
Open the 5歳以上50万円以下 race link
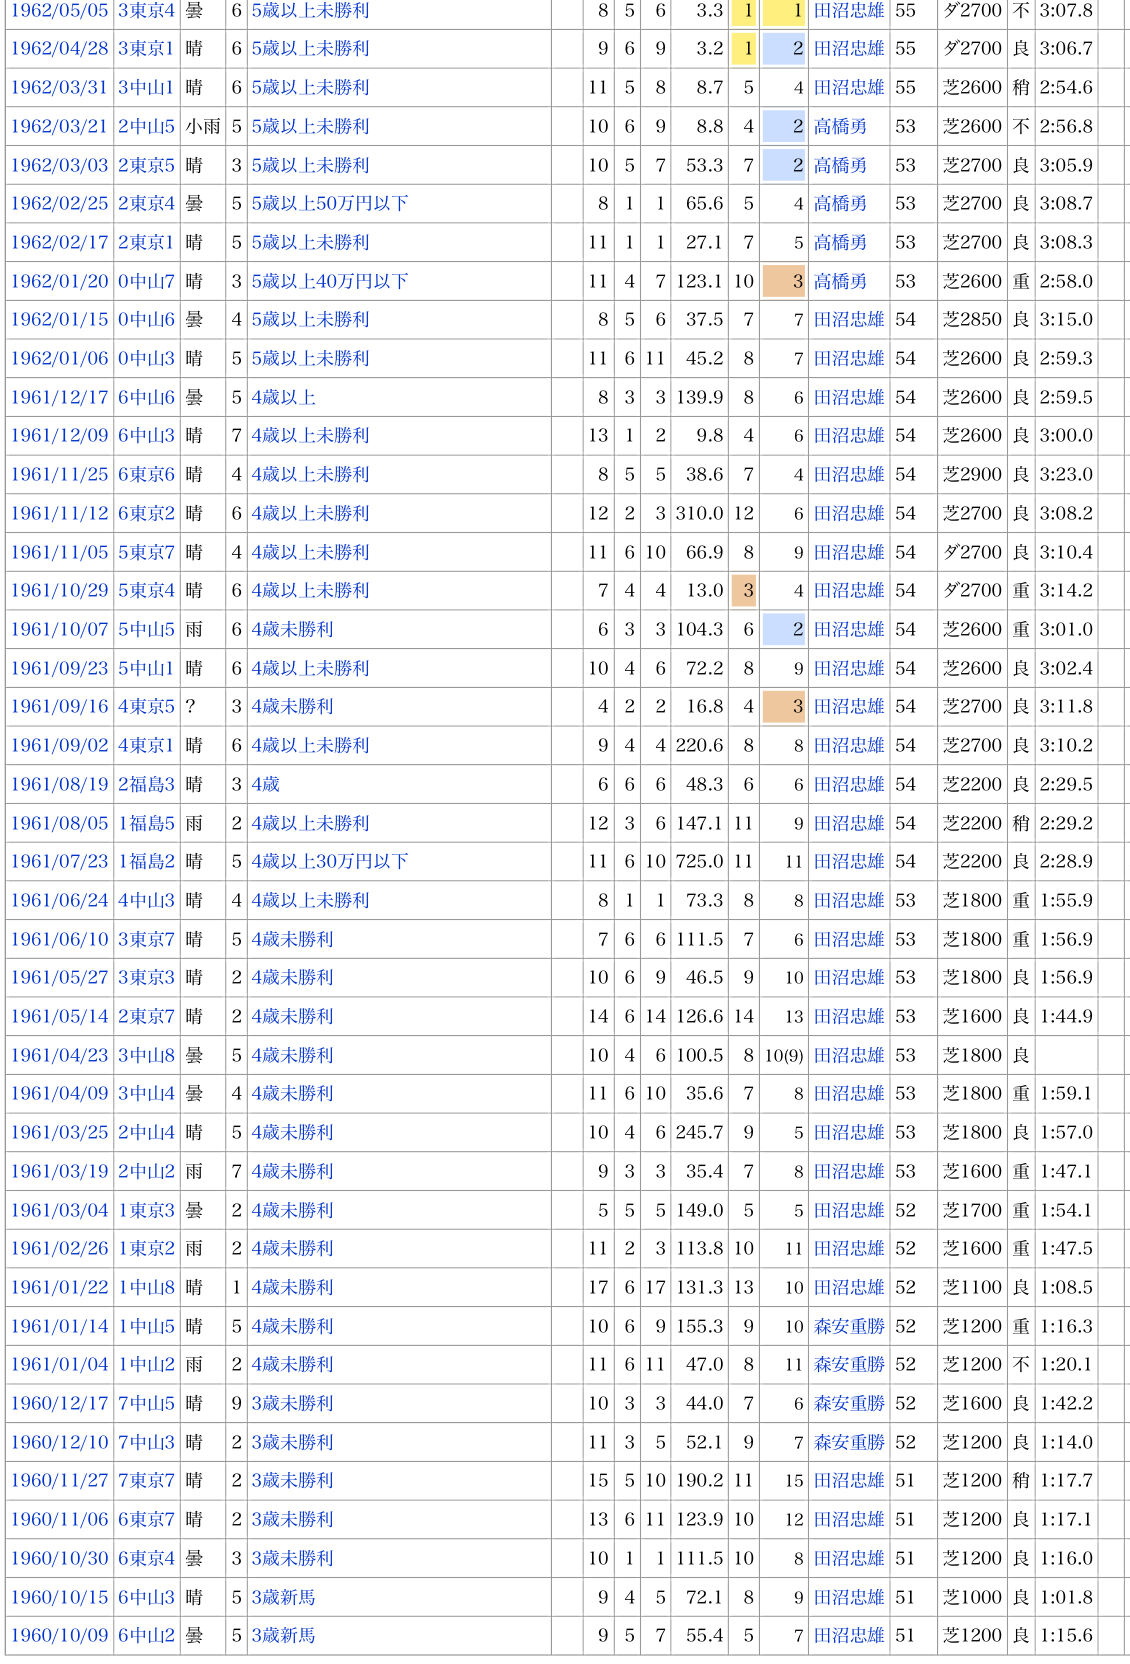329,203
